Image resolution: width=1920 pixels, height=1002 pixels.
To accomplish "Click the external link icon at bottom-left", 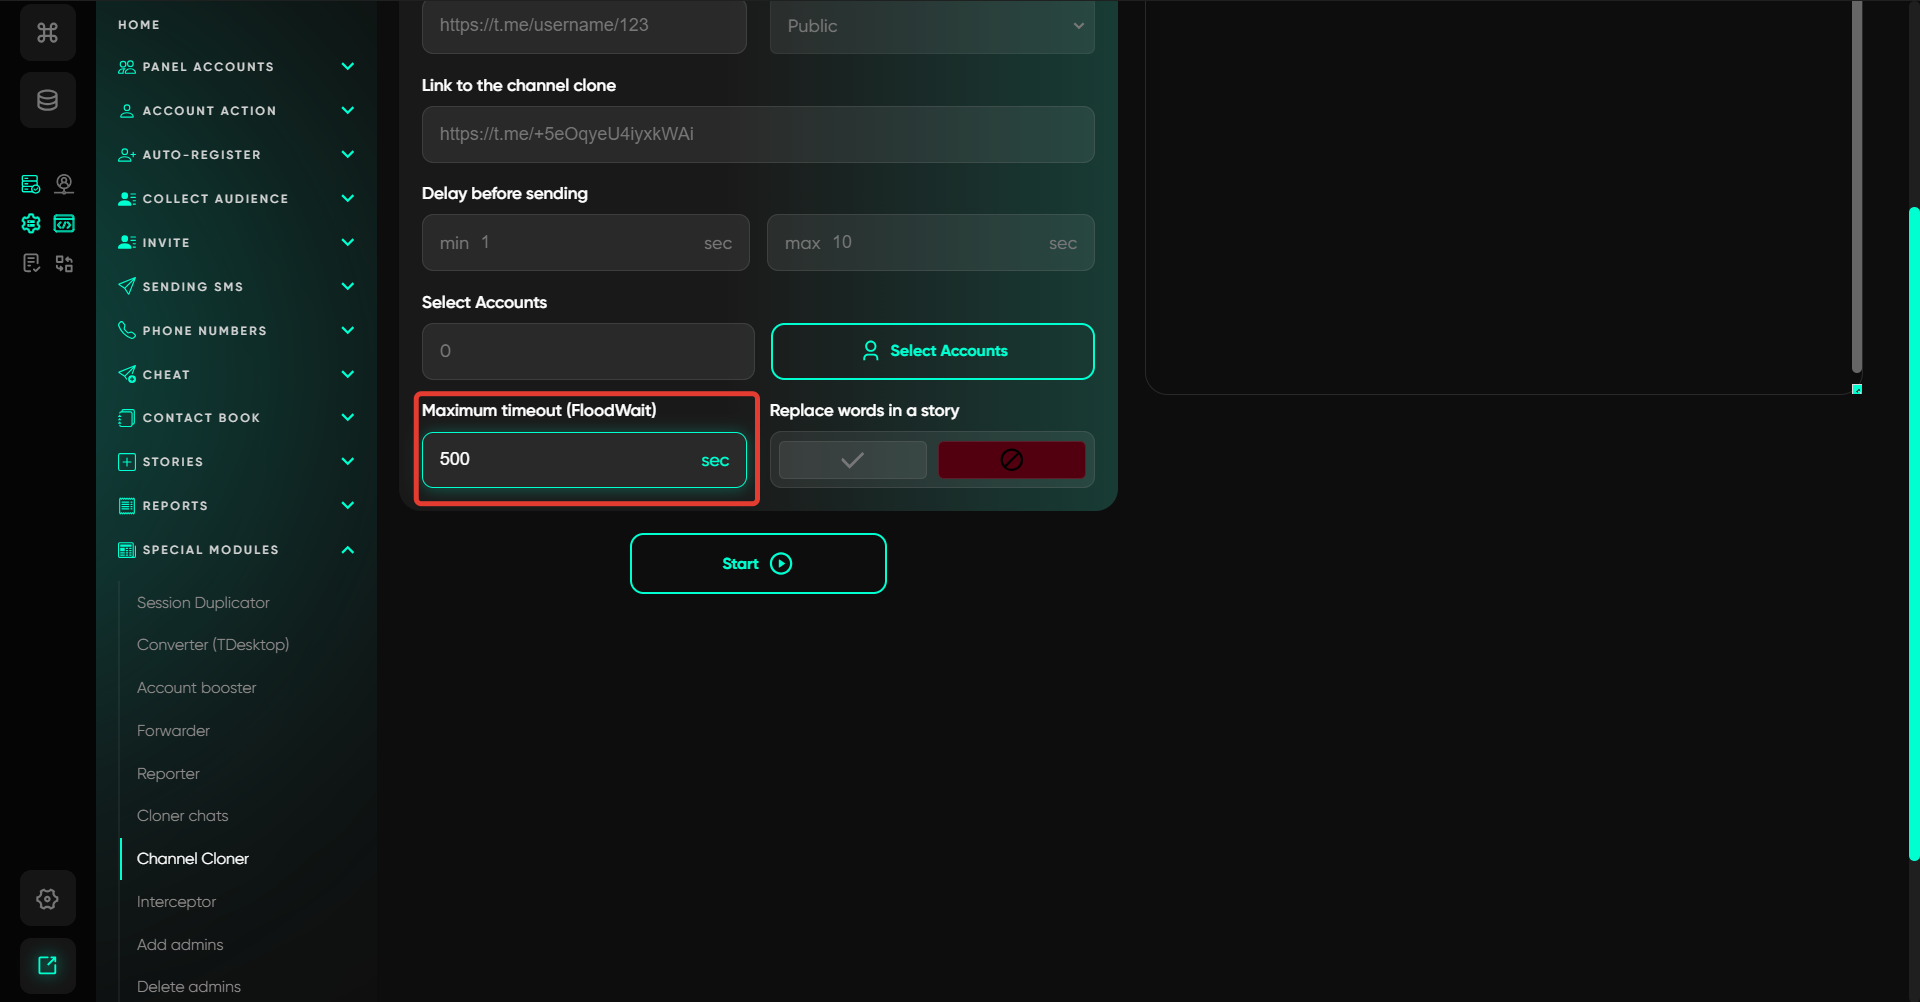I will point(47,965).
